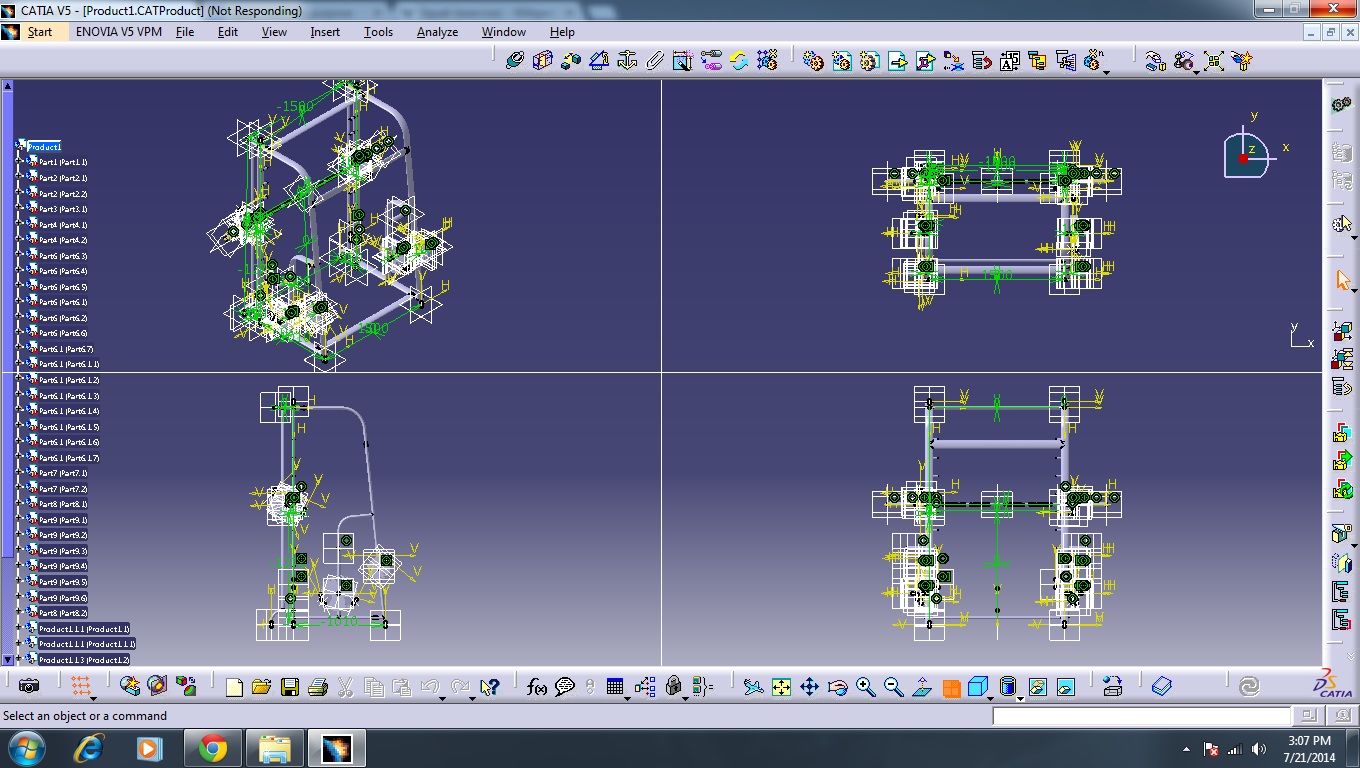Select the Coincidence Constraint tool
The image size is (1360, 768).
[514, 61]
